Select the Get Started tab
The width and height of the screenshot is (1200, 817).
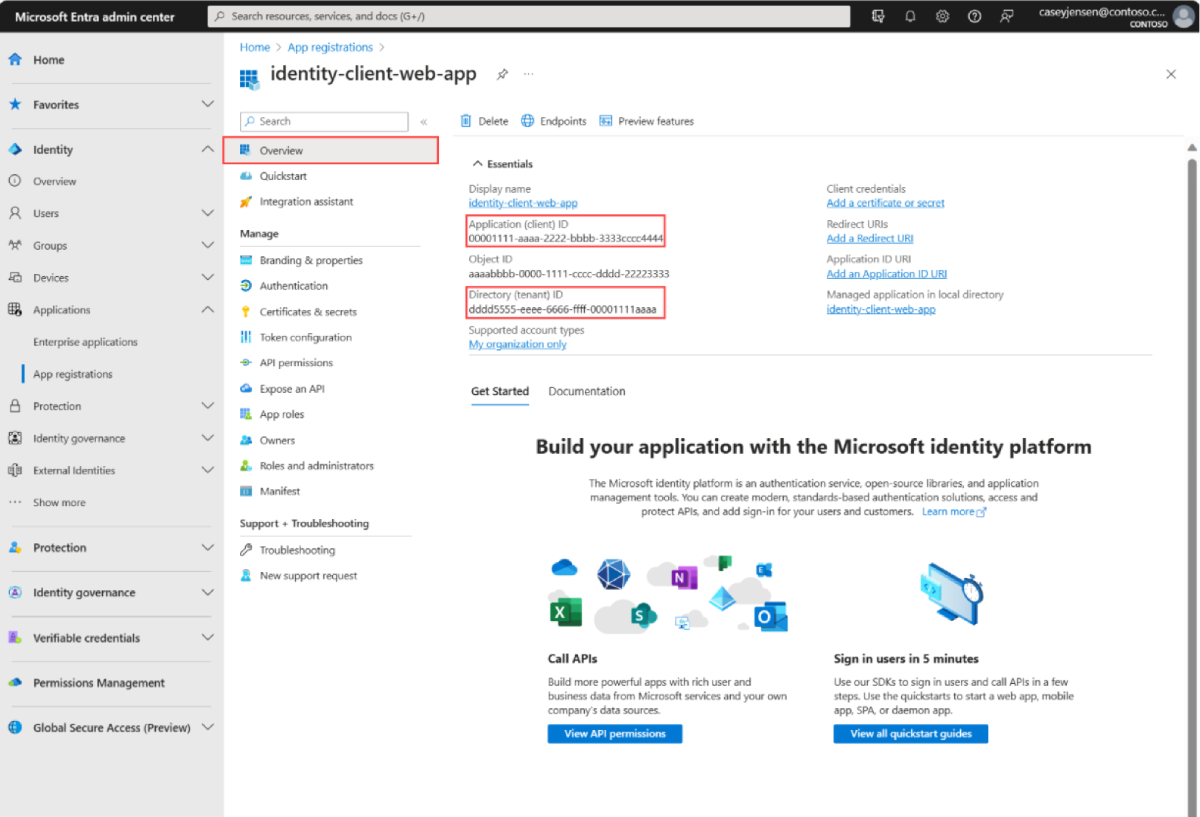click(x=500, y=391)
